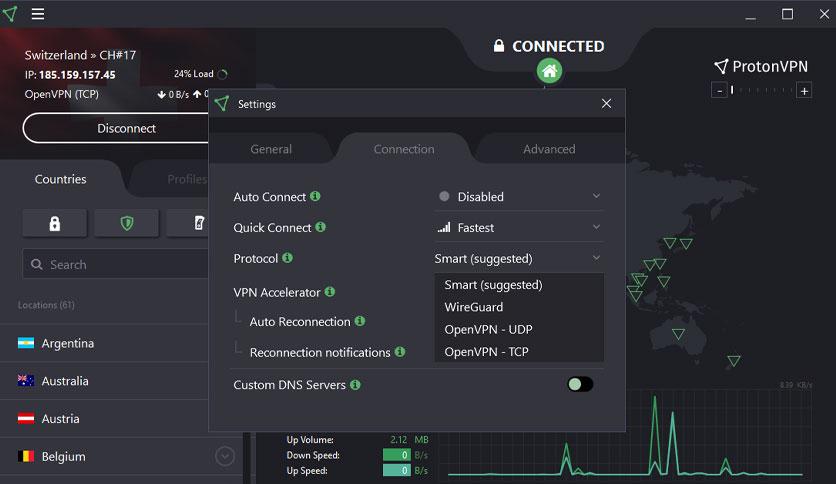Open the Quick Connect Fastest dropdown
Viewport: 836px width, 484px height.
click(519, 228)
